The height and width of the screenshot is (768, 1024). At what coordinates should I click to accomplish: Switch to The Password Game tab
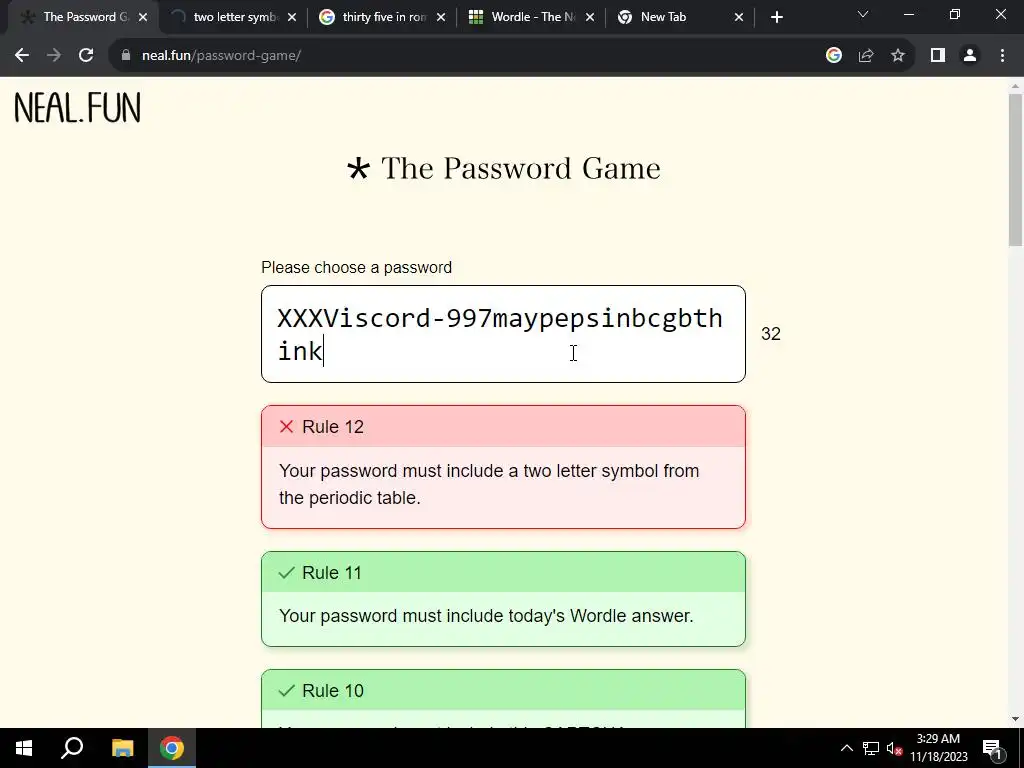[78, 17]
